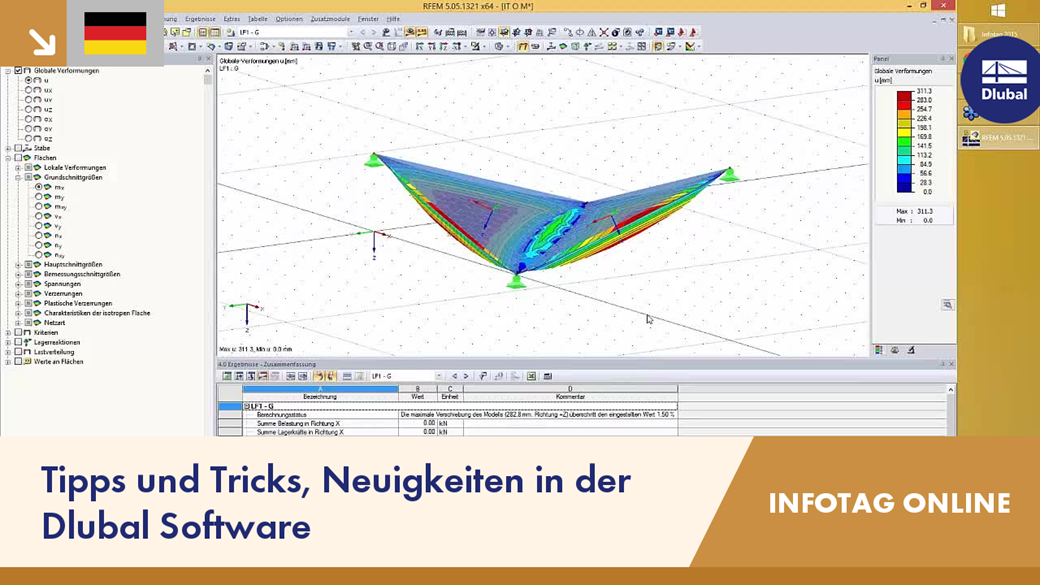Image resolution: width=1040 pixels, height=585 pixels.
Task: Click the filter tab icon at panel bottom
Action: (x=911, y=350)
